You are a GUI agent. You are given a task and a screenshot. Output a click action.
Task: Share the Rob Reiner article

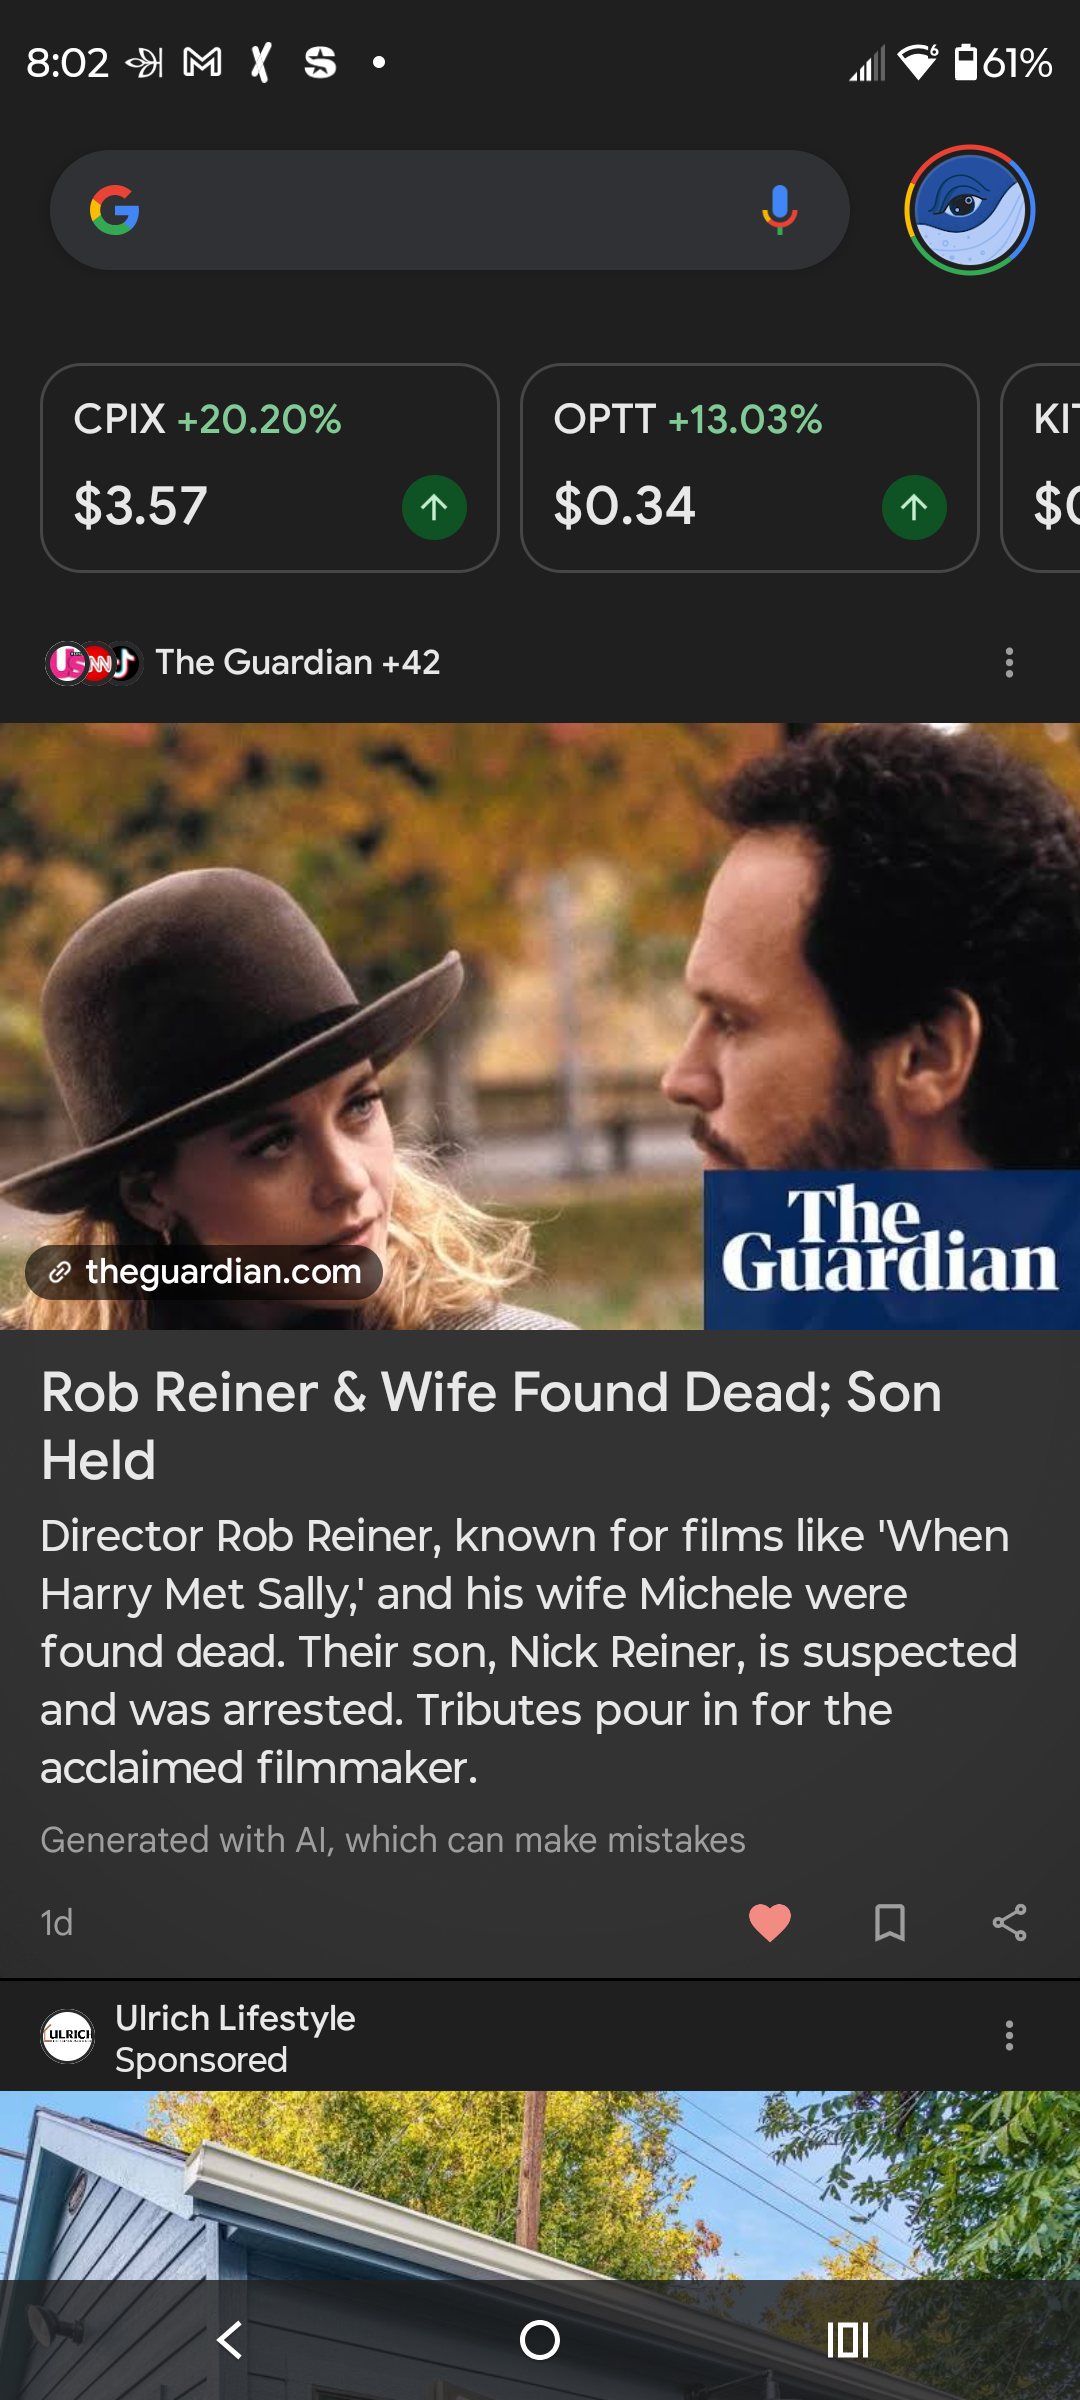1010,1922
